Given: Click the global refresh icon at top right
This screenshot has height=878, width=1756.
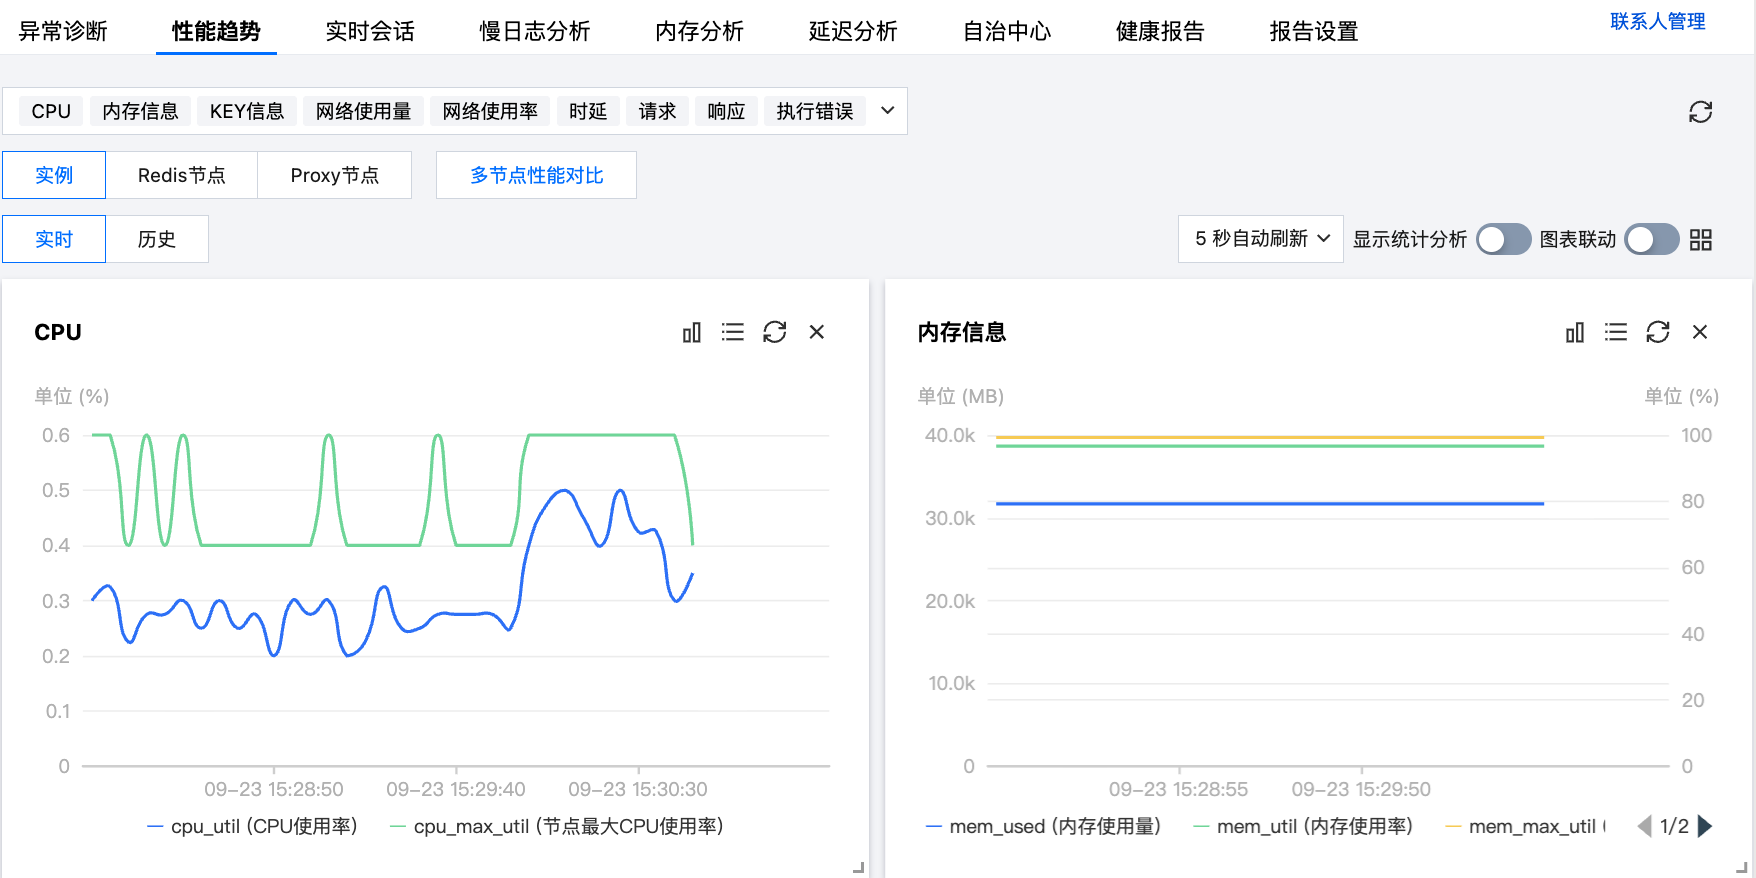Looking at the screenshot, I should click(x=1700, y=112).
